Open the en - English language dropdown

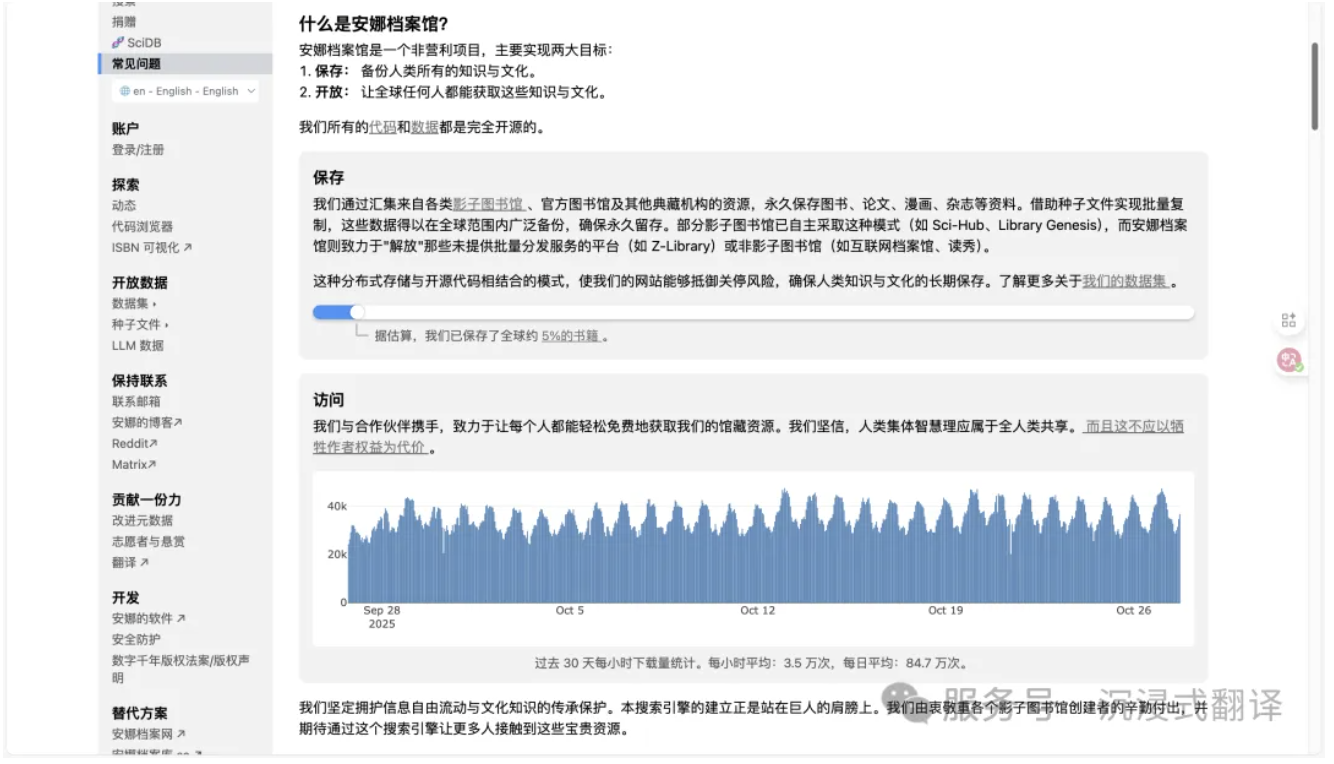click(186, 91)
